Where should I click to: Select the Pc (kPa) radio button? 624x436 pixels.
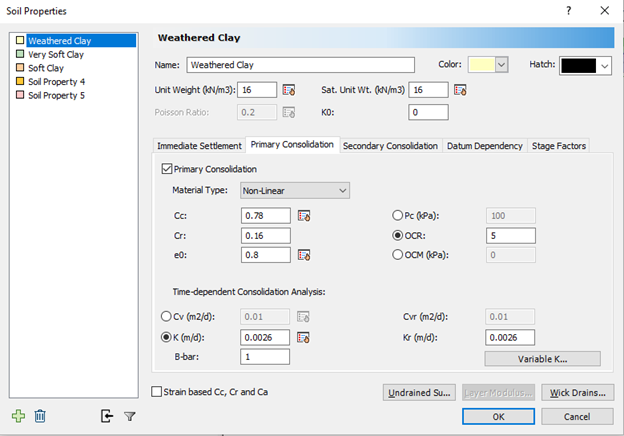click(398, 215)
